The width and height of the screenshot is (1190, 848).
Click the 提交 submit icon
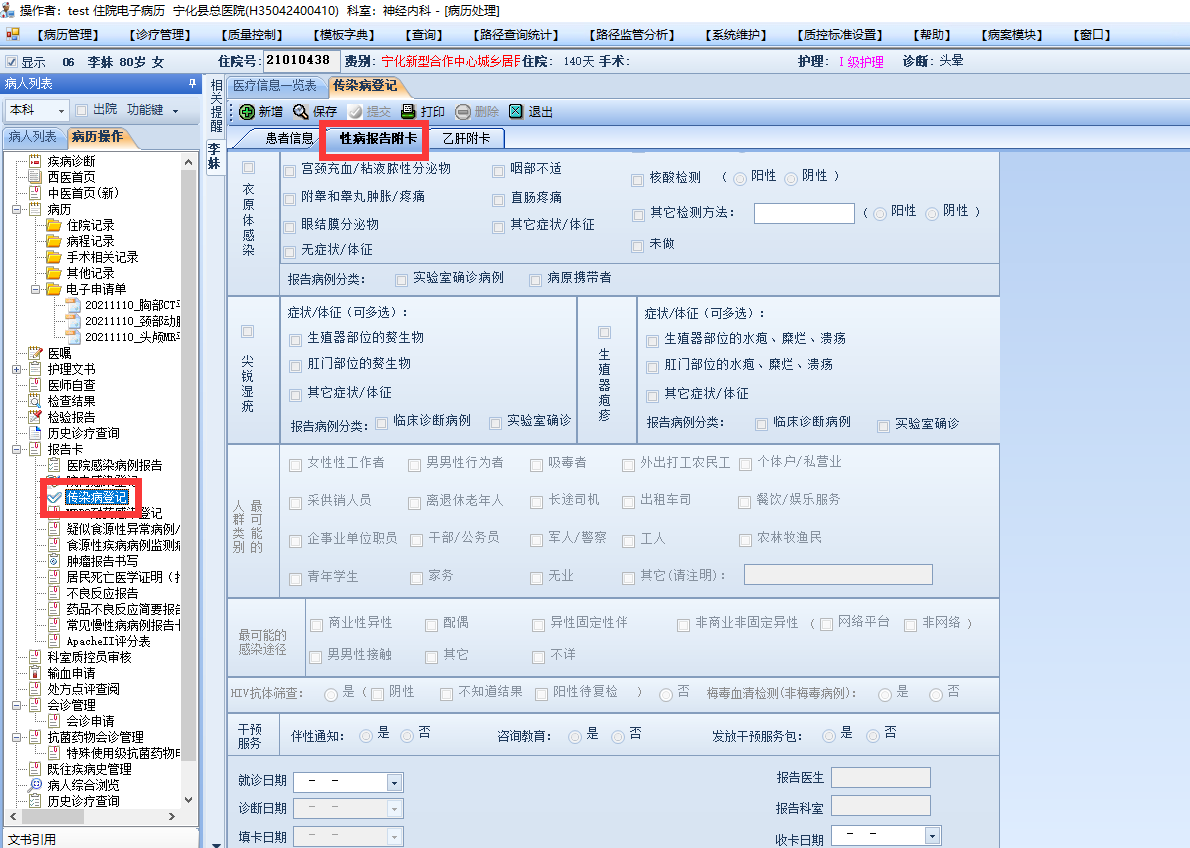click(x=355, y=112)
